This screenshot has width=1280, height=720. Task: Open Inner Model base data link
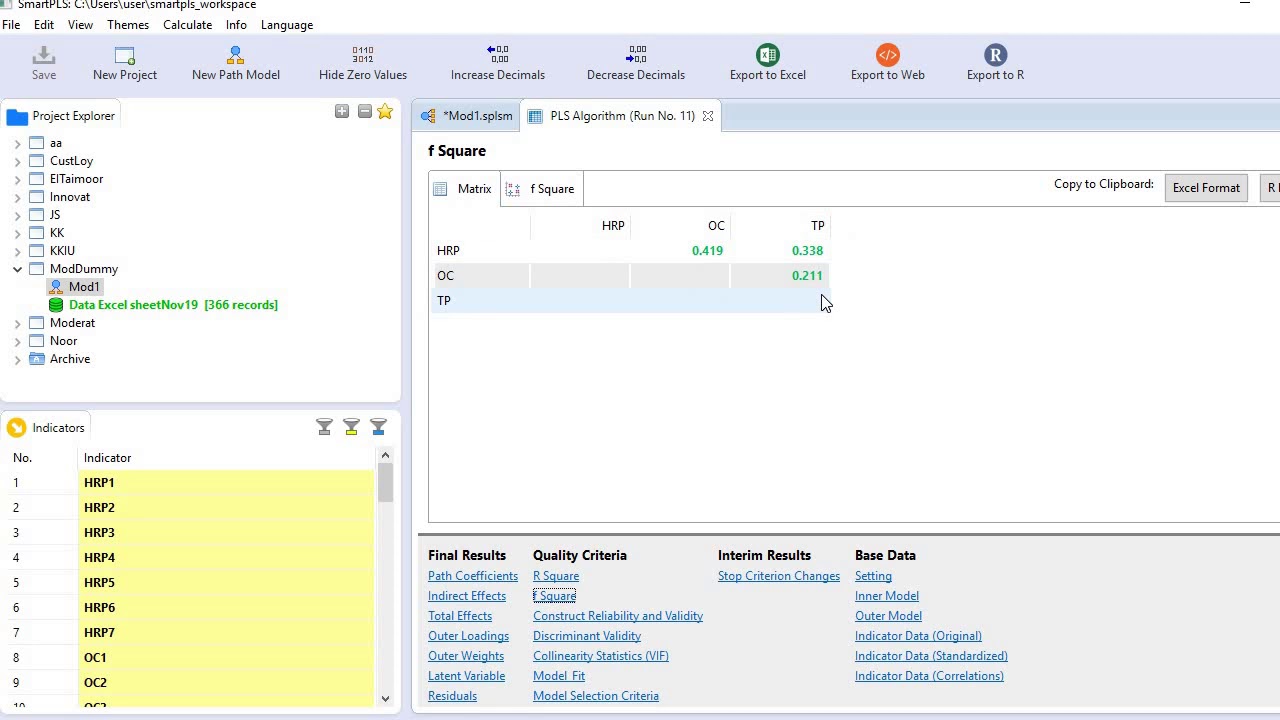tap(887, 596)
